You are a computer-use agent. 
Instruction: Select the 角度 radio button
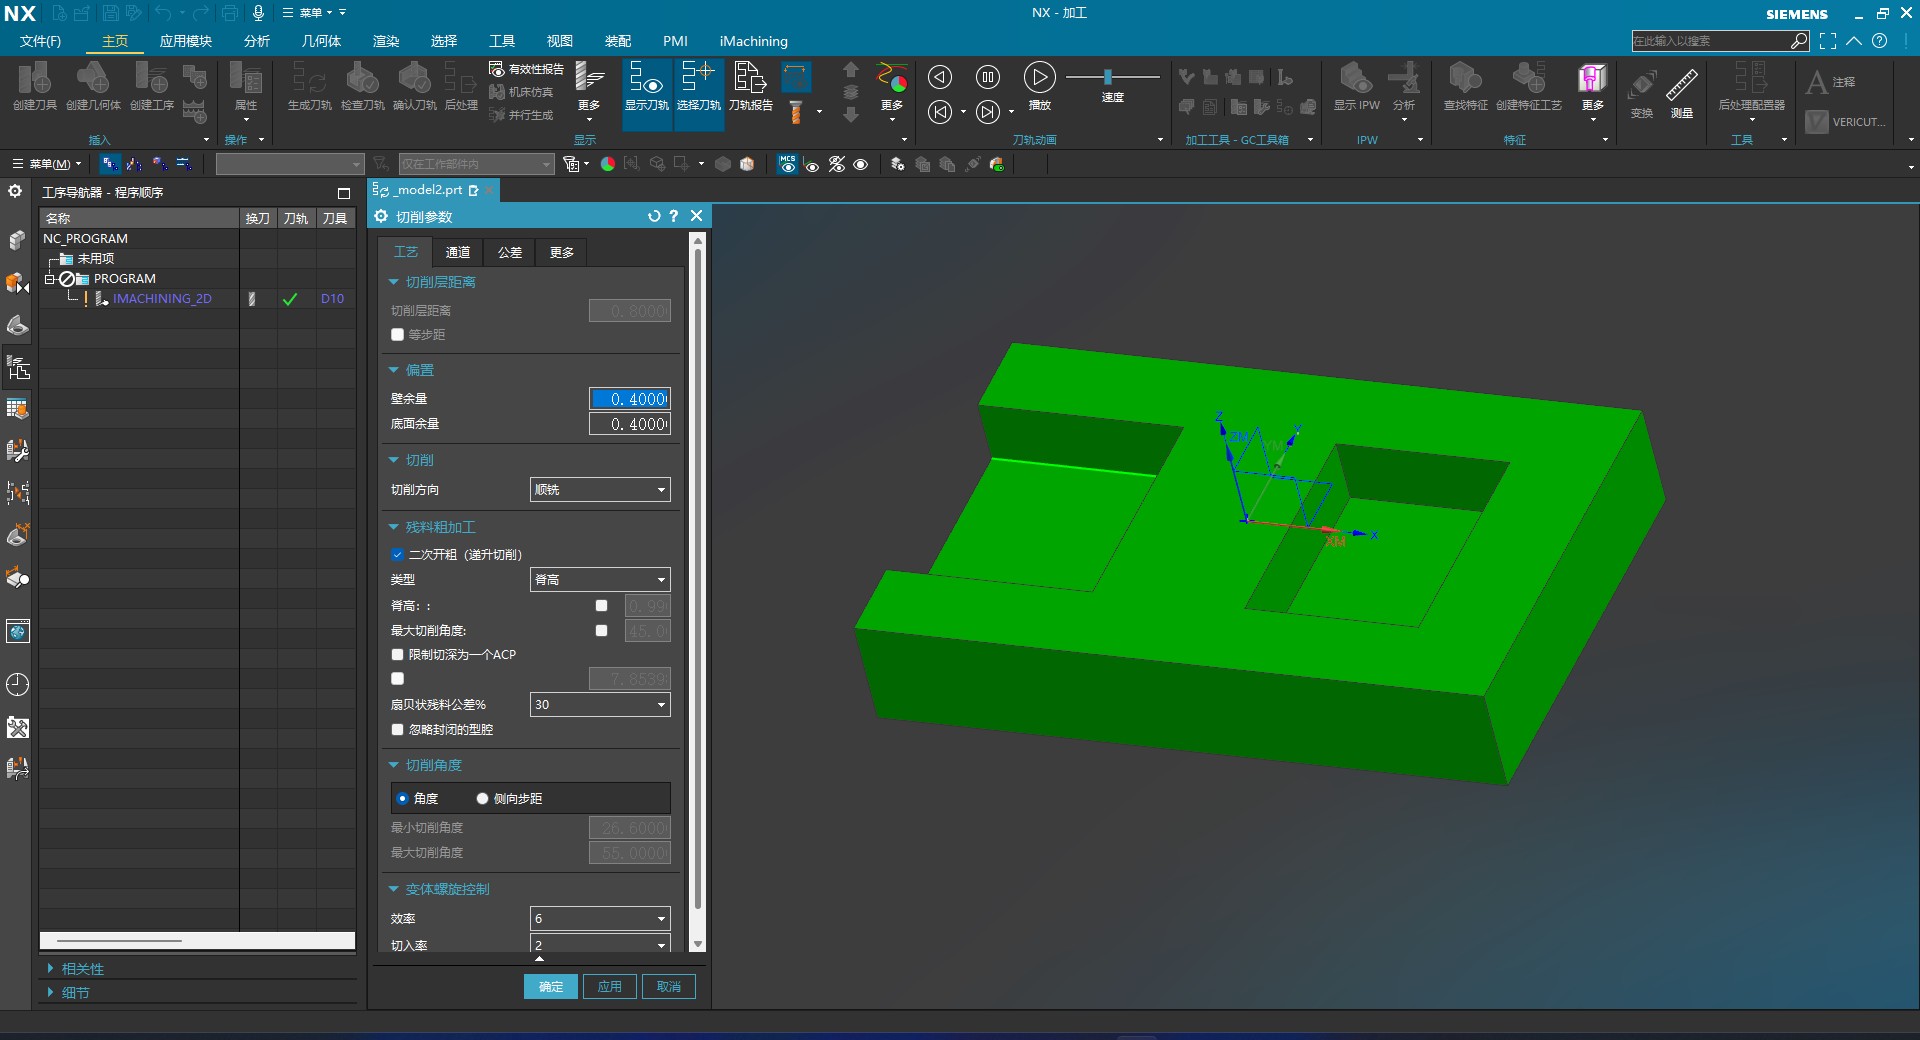(x=402, y=798)
